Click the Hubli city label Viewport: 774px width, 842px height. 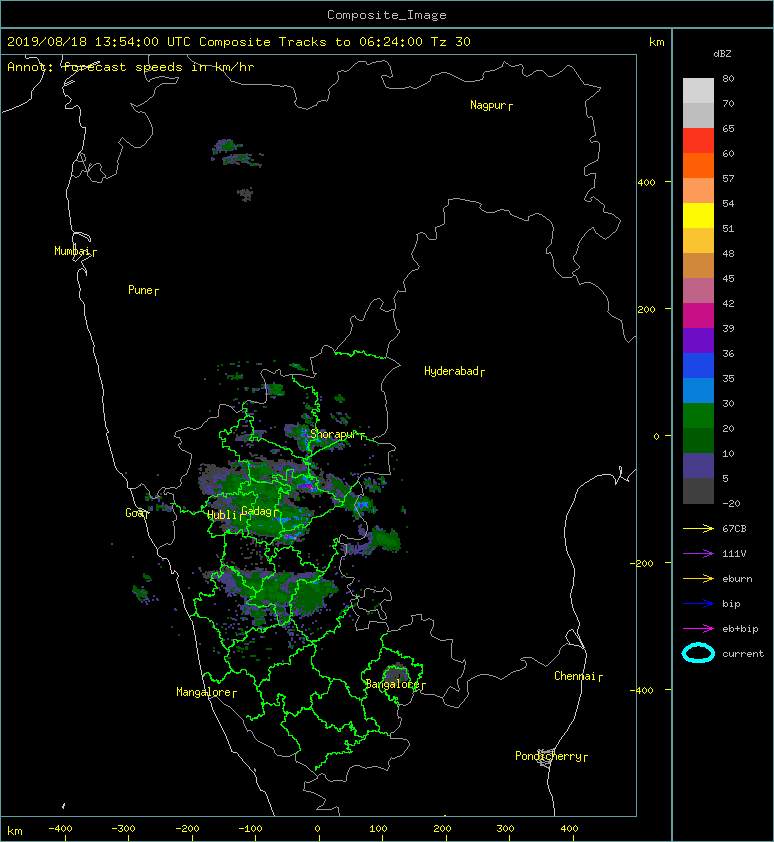point(222,514)
